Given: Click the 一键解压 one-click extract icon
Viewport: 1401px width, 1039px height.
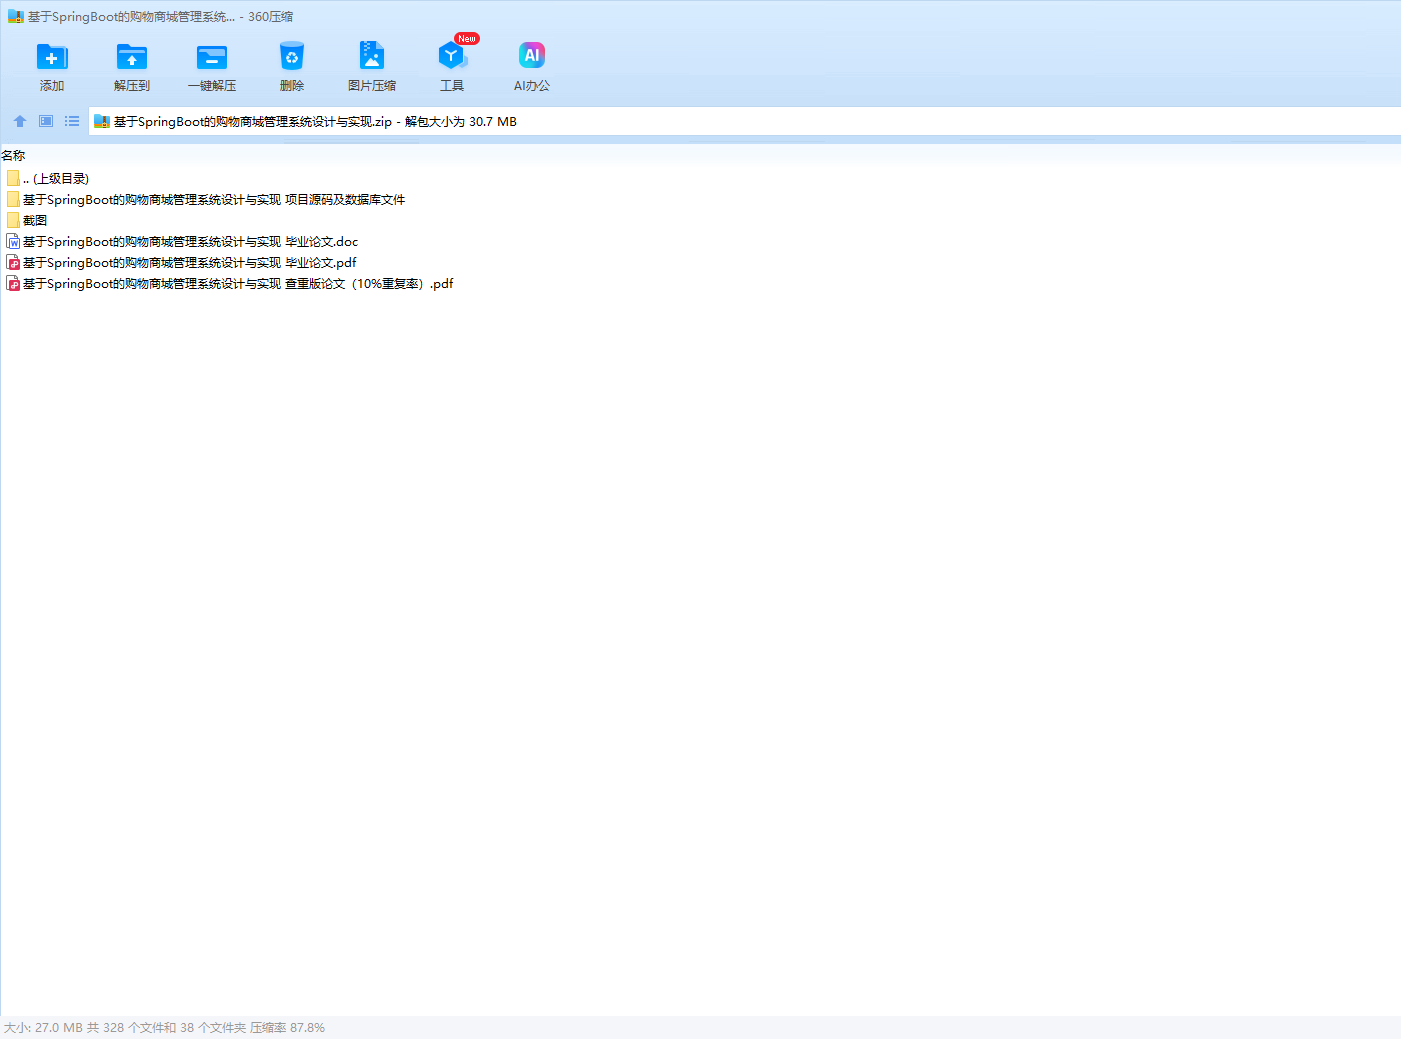Looking at the screenshot, I should click(212, 57).
